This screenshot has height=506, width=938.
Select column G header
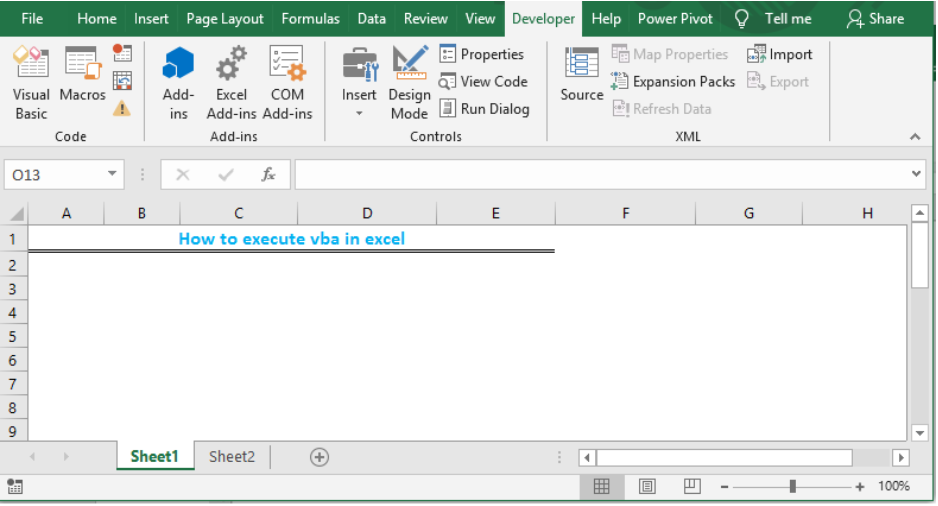click(749, 214)
